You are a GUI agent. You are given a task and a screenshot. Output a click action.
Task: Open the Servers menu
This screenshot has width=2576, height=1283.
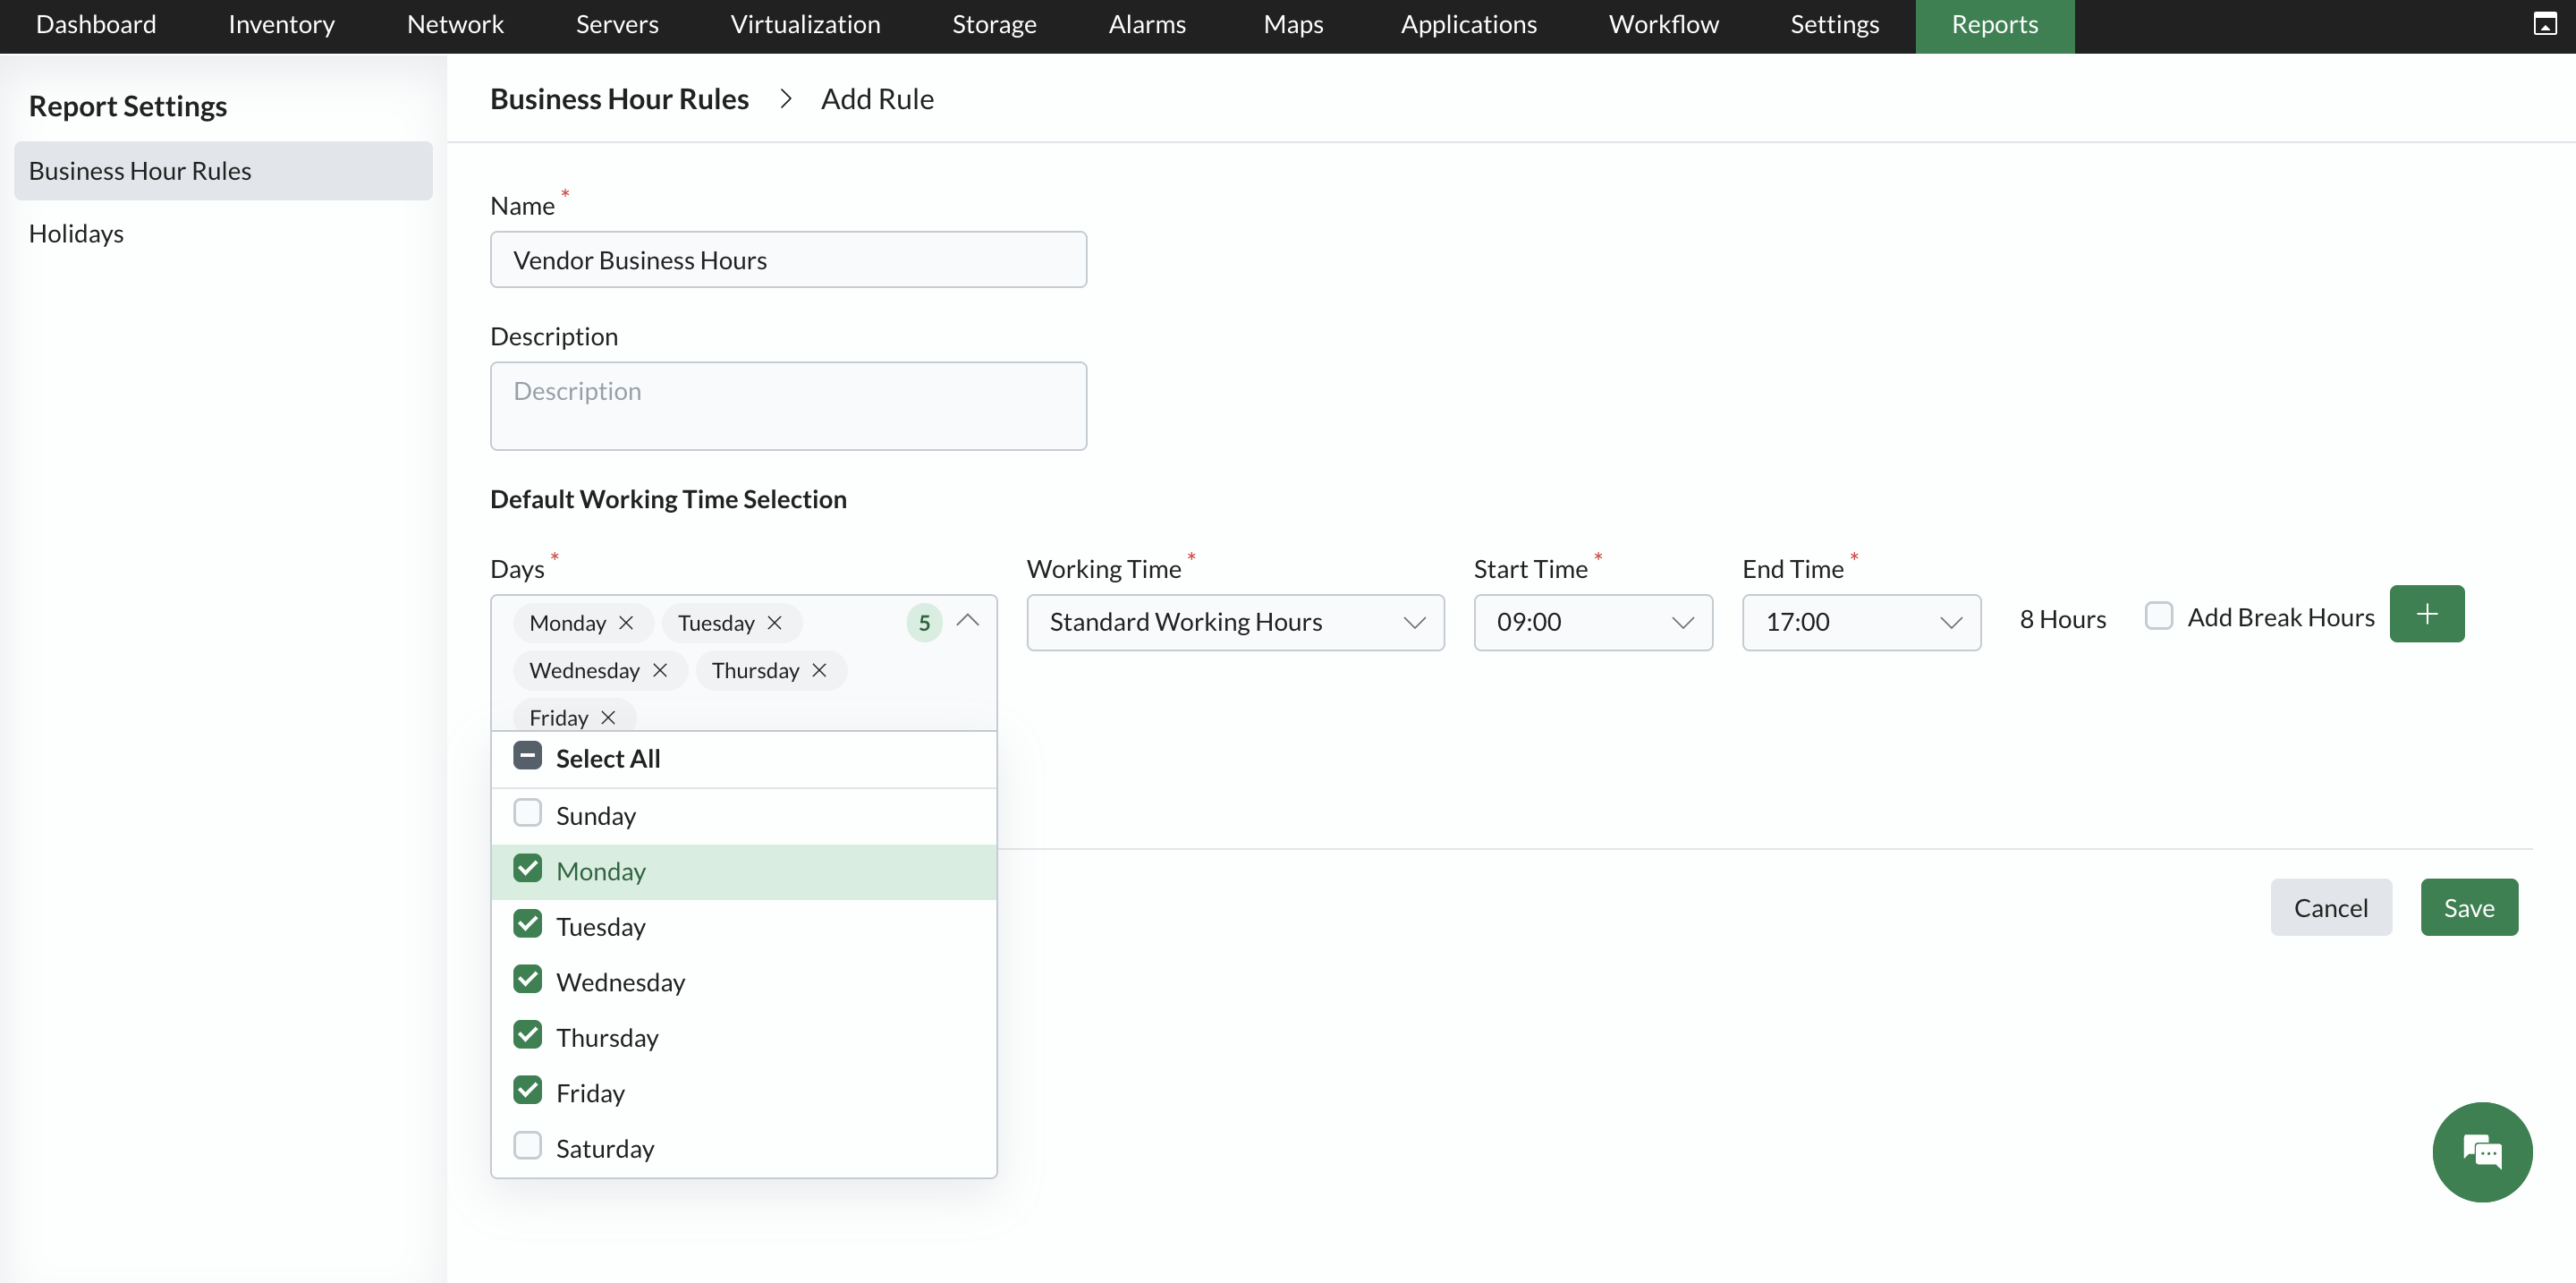coord(617,25)
